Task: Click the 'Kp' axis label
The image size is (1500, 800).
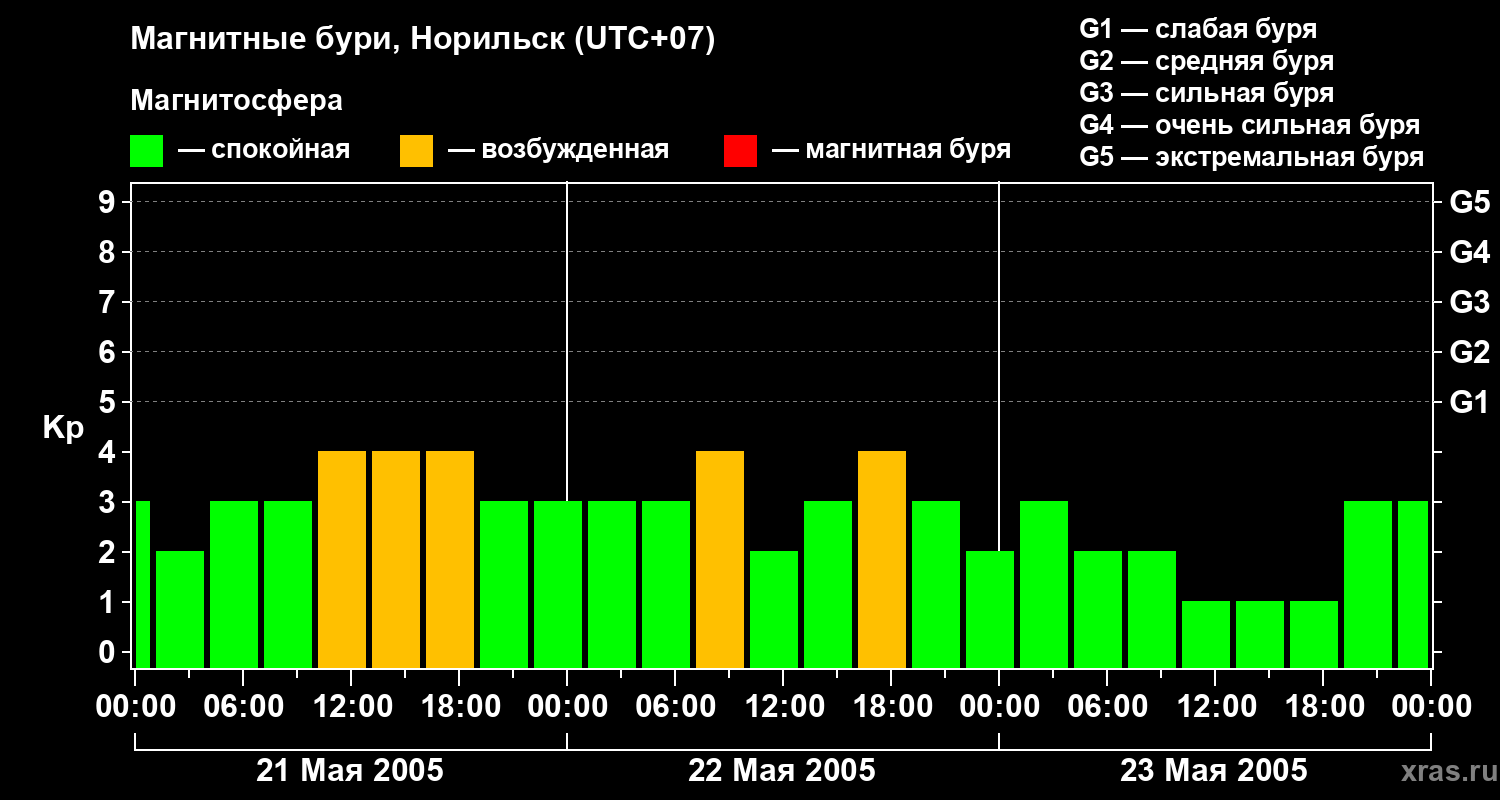Action: (x=64, y=429)
